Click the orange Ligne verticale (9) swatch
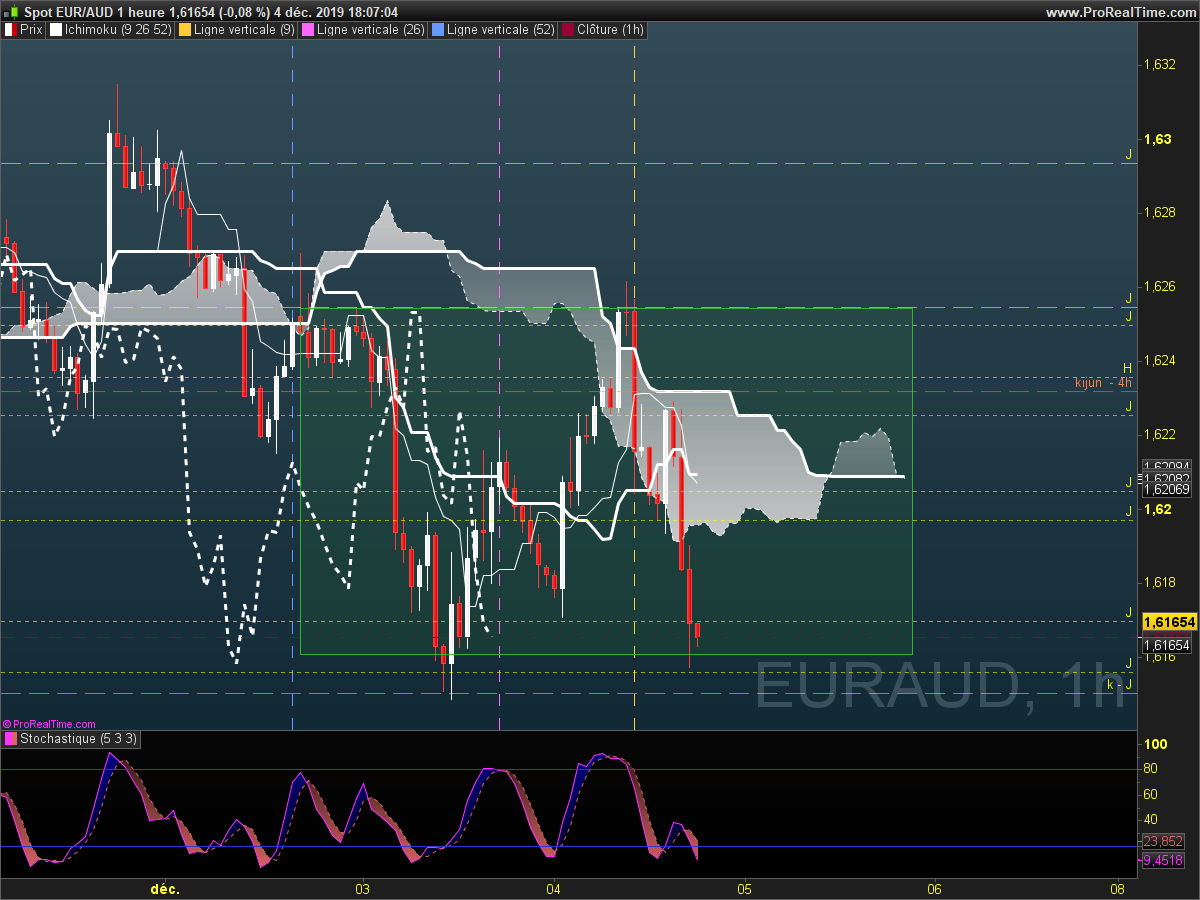 pyautogui.click(x=184, y=30)
